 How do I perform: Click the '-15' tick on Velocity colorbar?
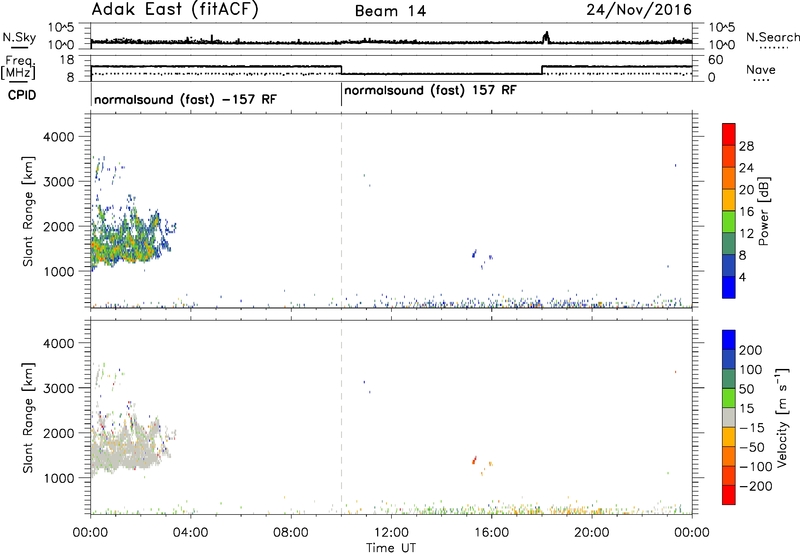(752, 428)
